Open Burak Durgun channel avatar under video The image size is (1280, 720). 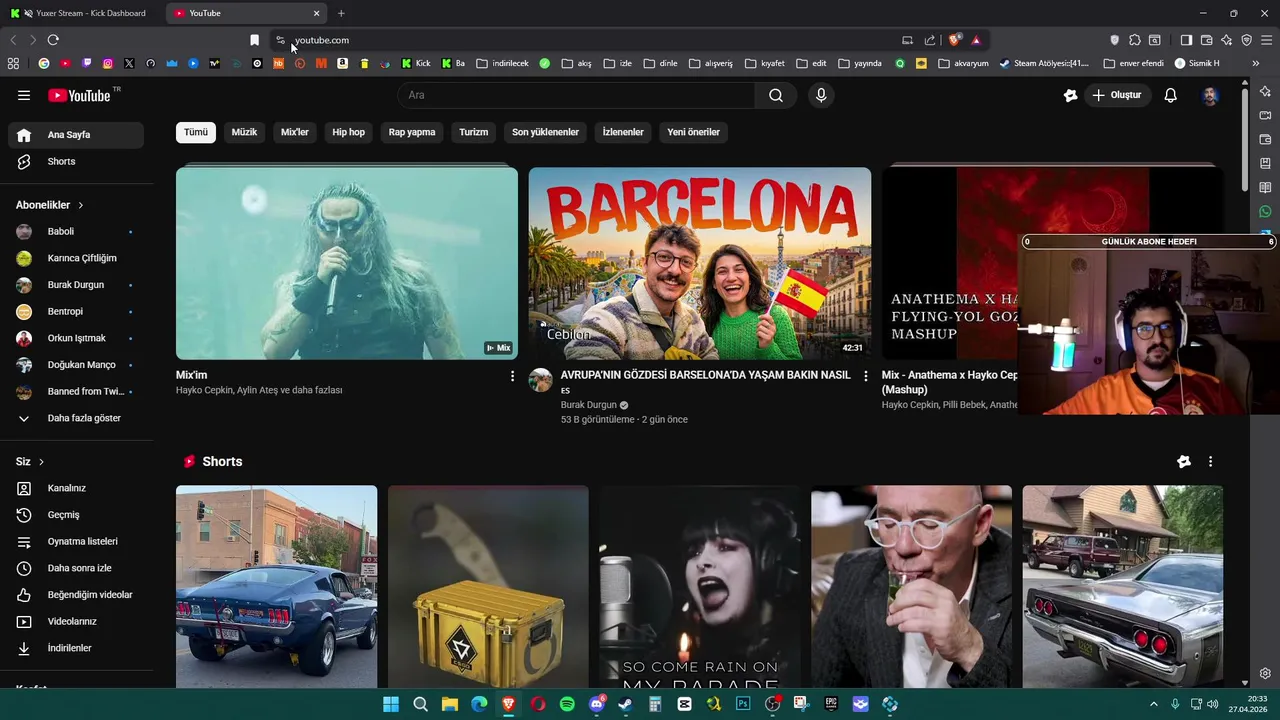(x=541, y=380)
